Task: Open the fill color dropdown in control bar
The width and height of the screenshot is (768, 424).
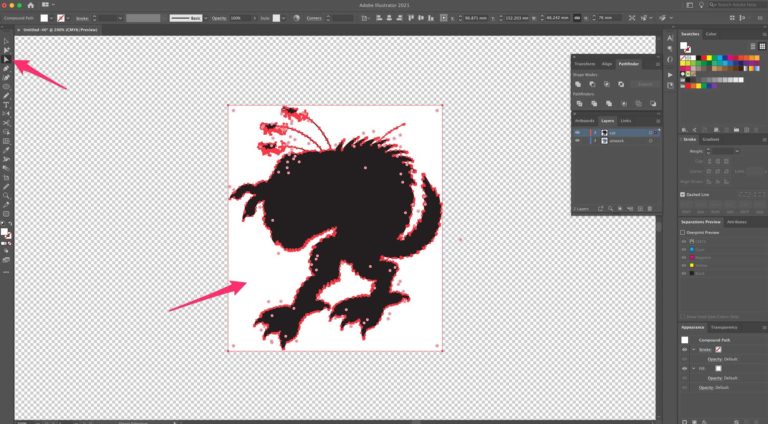Action: pyautogui.click(x=51, y=18)
